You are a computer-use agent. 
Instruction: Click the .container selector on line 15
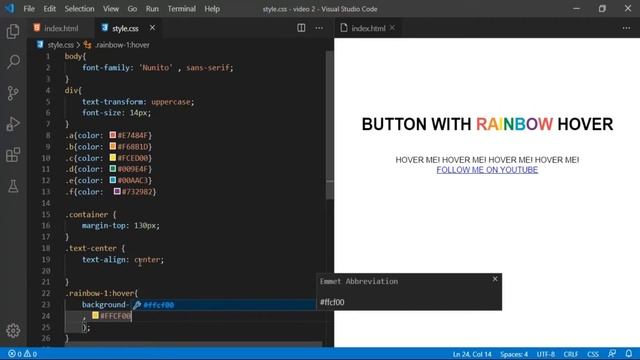tap(88, 214)
